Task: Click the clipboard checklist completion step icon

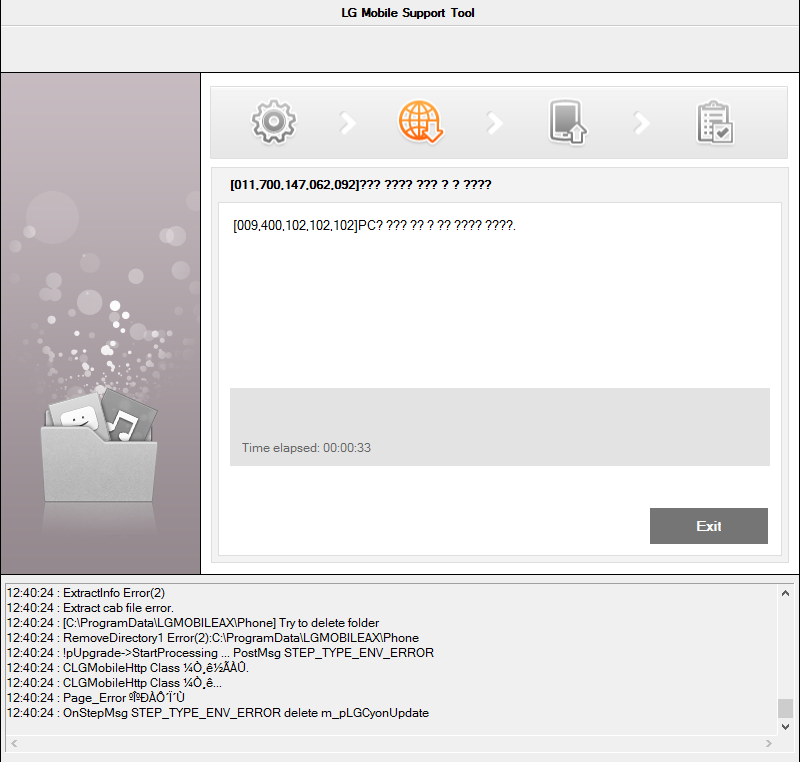Action: [x=715, y=123]
